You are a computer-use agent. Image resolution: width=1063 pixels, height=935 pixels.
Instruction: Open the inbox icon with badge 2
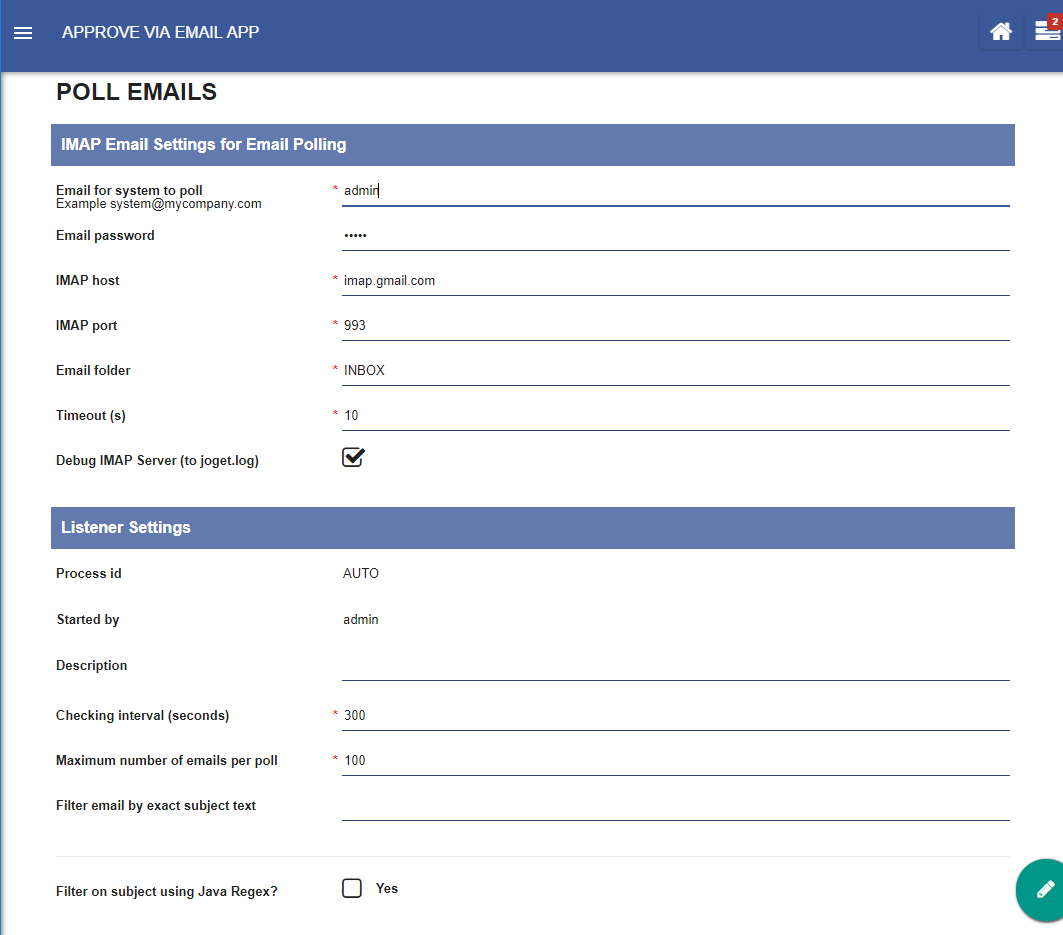pyautogui.click(x=1047, y=32)
